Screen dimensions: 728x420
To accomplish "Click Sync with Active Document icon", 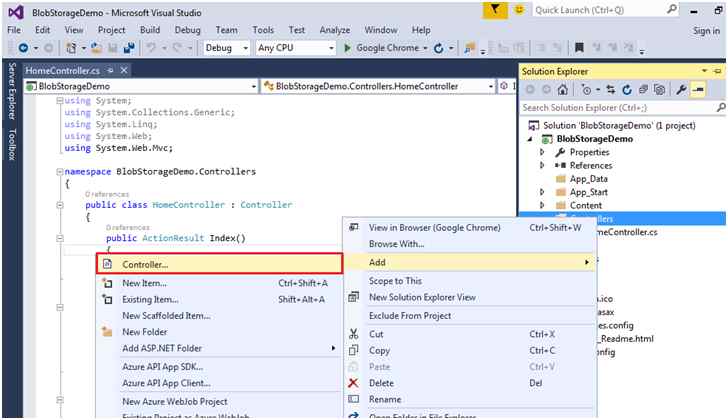I will pos(611,90).
